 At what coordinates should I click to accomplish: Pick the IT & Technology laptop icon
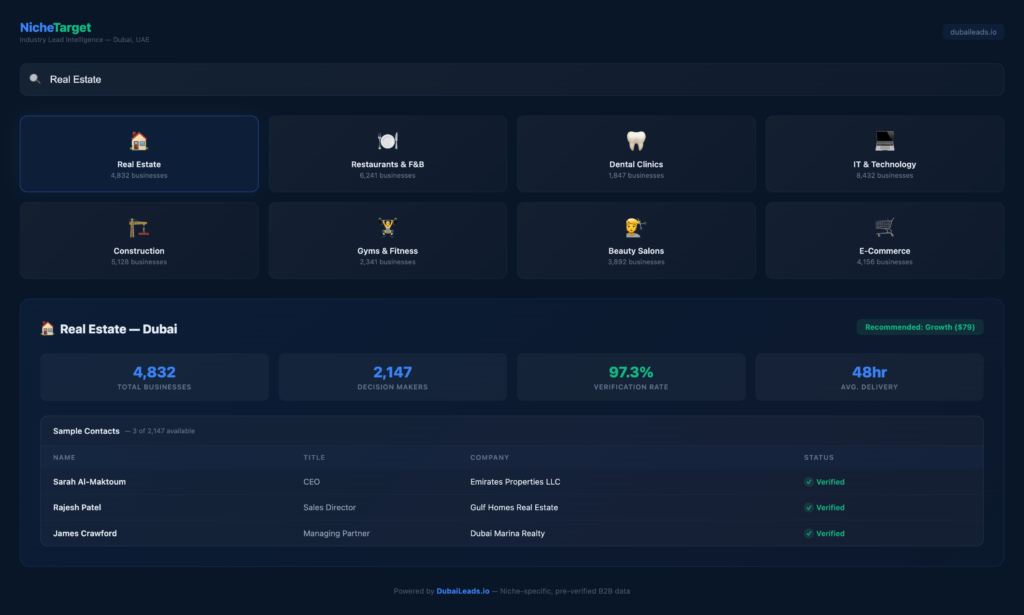tap(884, 142)
